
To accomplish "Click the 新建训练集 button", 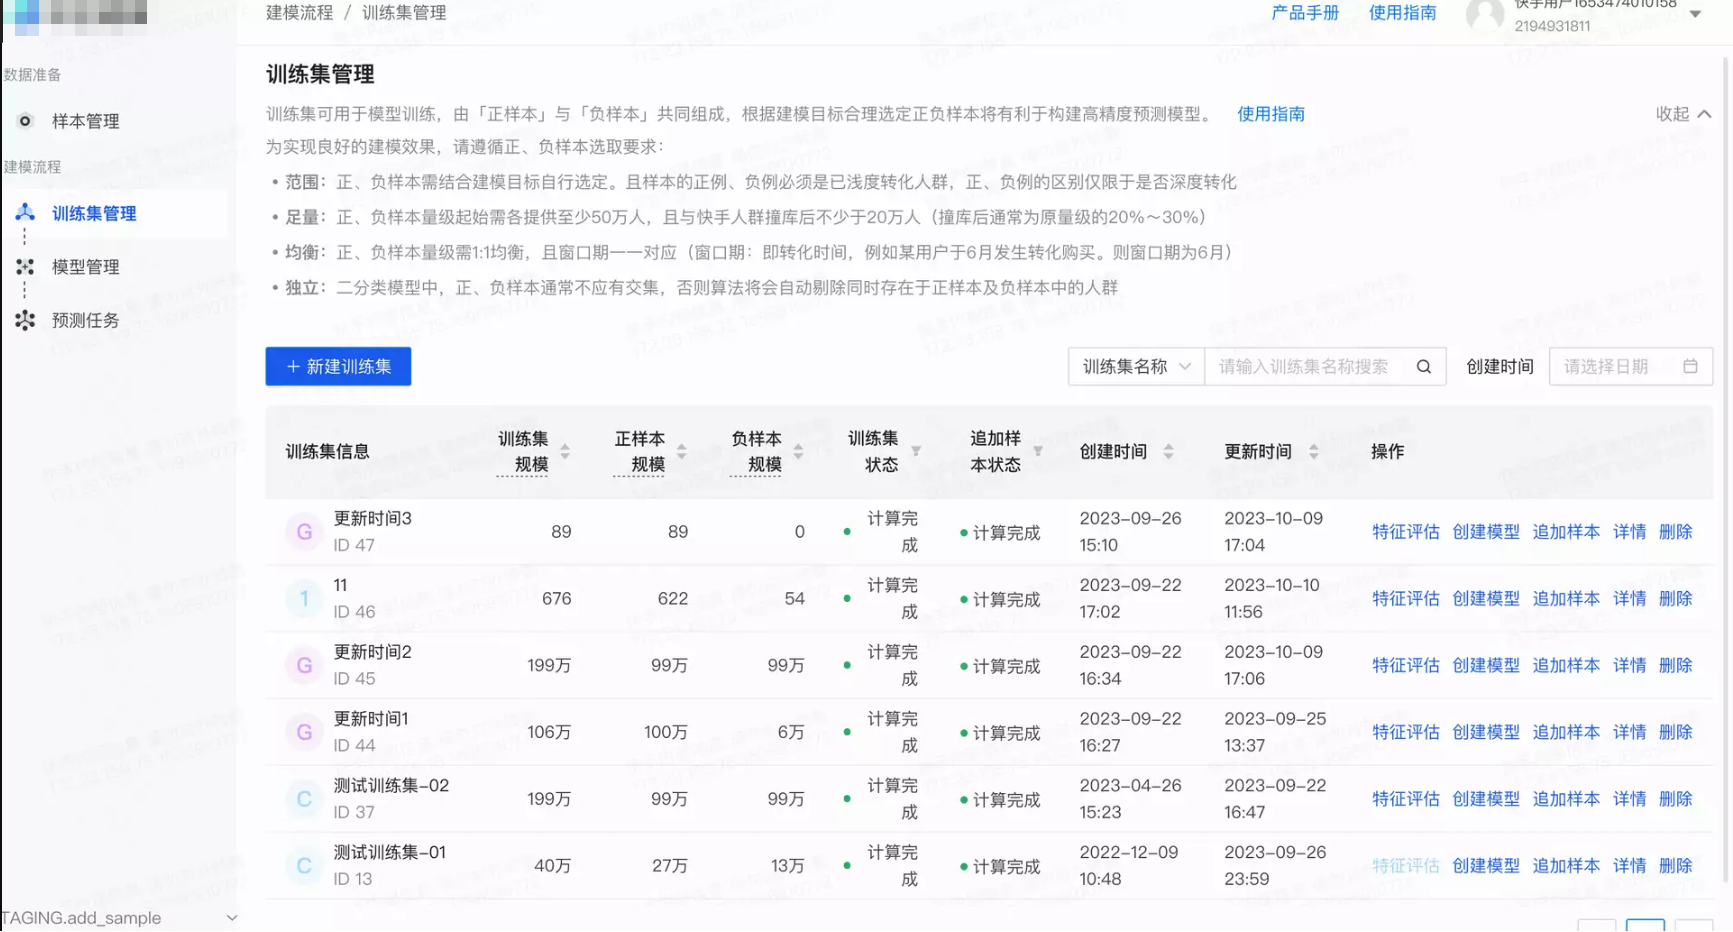I will (x=337, y=366).
